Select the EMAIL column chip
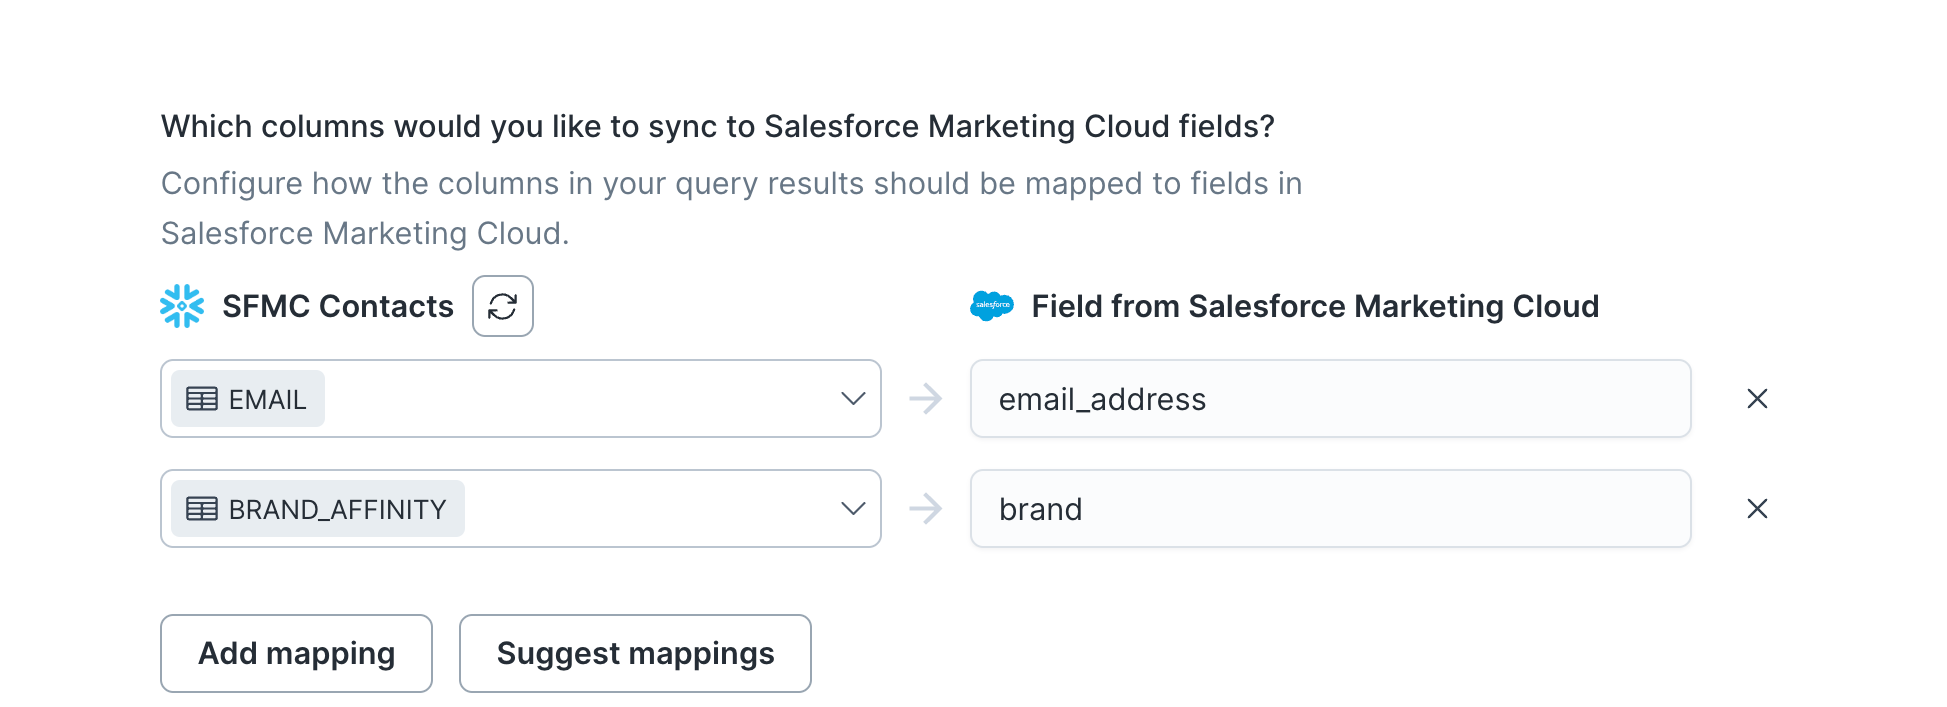This screenshot has width=1947, height=707. 248,399
